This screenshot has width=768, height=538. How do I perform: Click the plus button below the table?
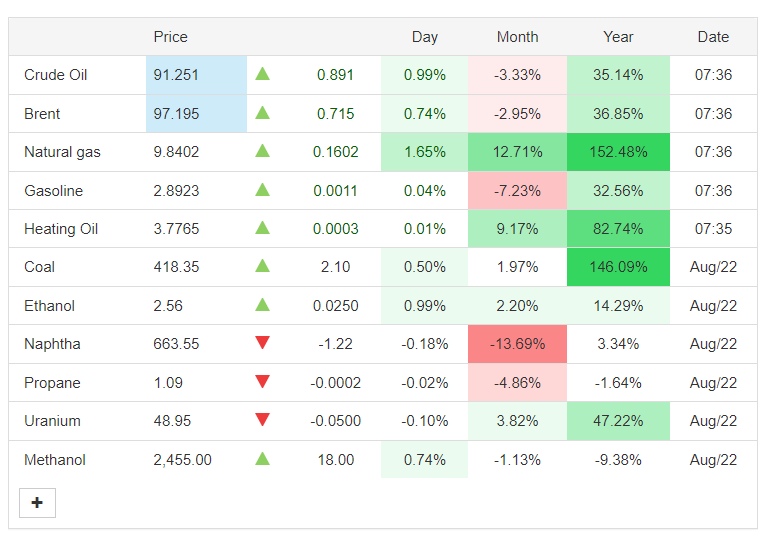tap(37, 503)
